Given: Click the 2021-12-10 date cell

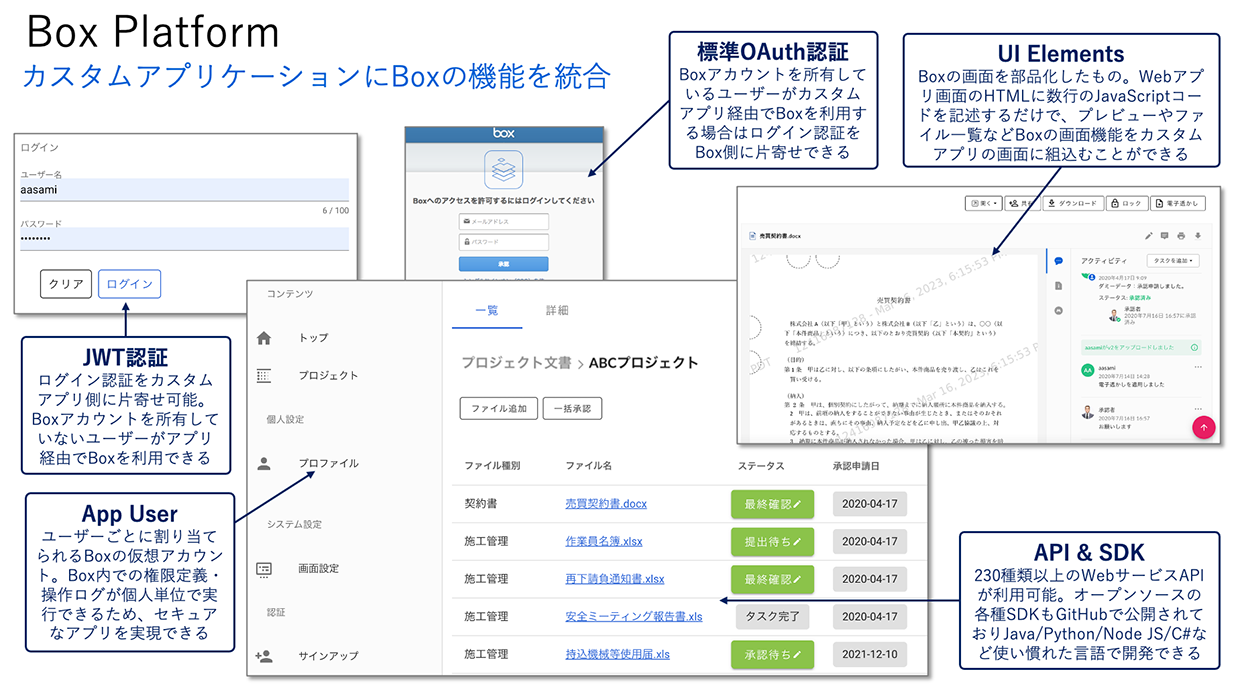Looking at the screenshot, I should point(870,655).
